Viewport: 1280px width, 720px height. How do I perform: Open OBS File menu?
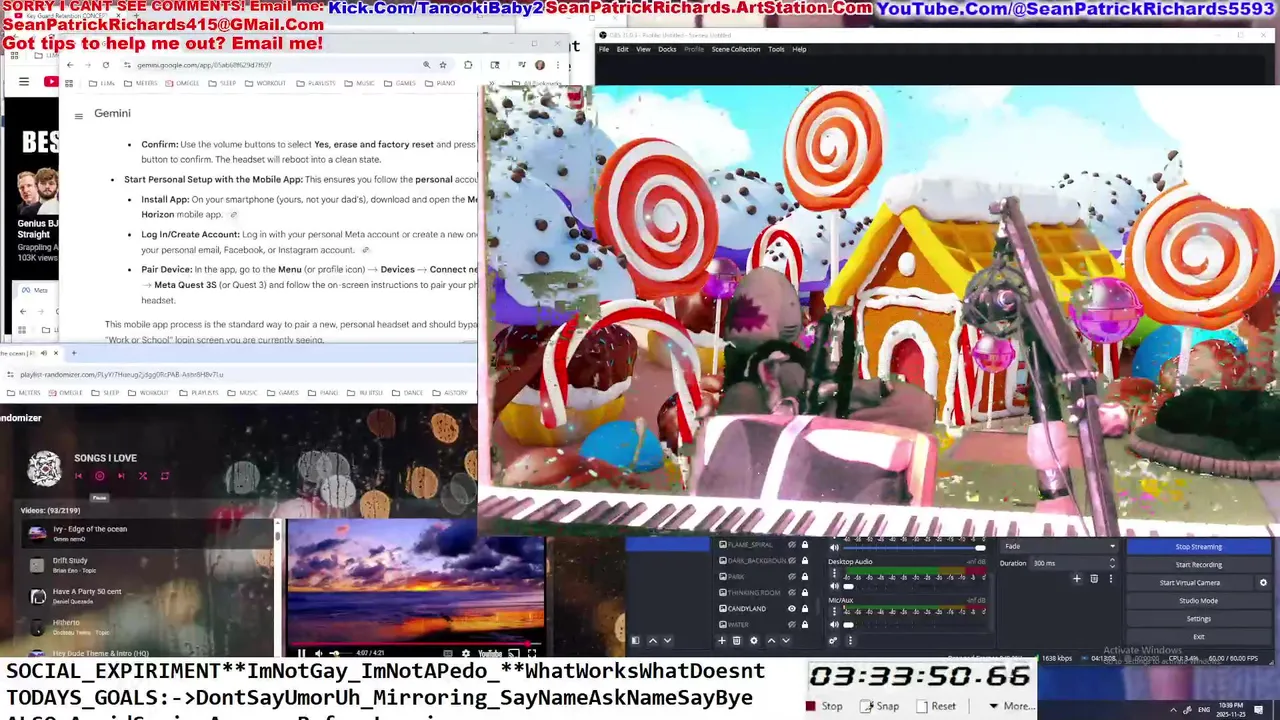pos(604,49)
